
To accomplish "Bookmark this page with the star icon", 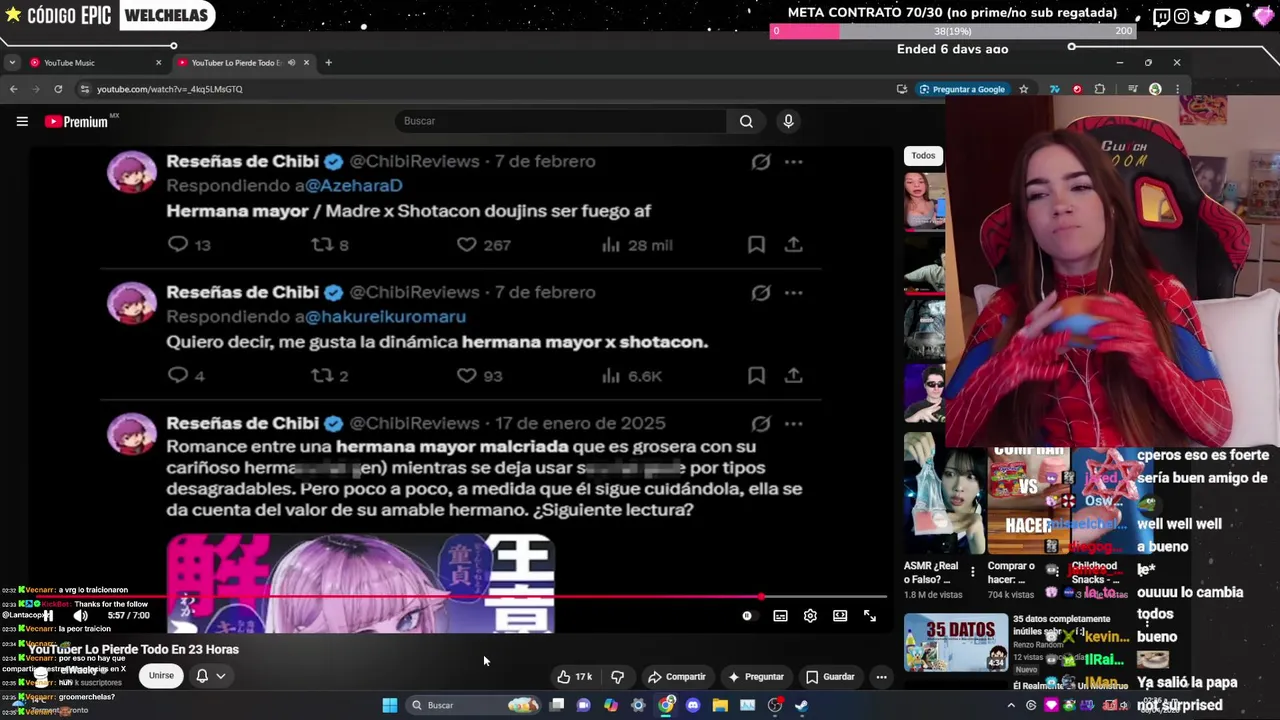I will (1023, 89).
